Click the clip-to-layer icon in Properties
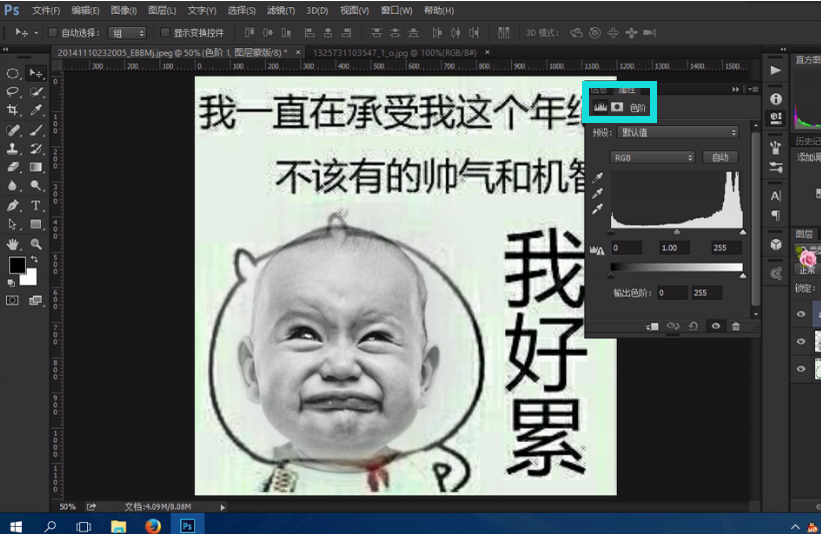821x534 pixels. click(x=652, y=326)
